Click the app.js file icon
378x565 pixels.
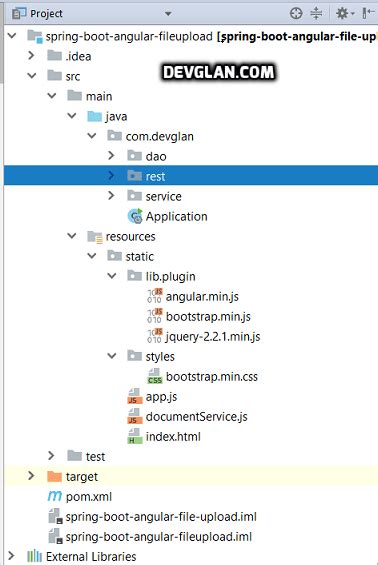point(134,396)
